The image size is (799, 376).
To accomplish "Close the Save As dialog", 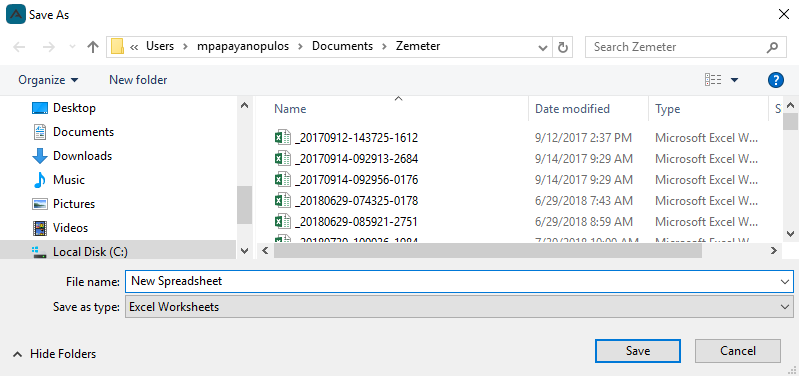I will point(784,14).
